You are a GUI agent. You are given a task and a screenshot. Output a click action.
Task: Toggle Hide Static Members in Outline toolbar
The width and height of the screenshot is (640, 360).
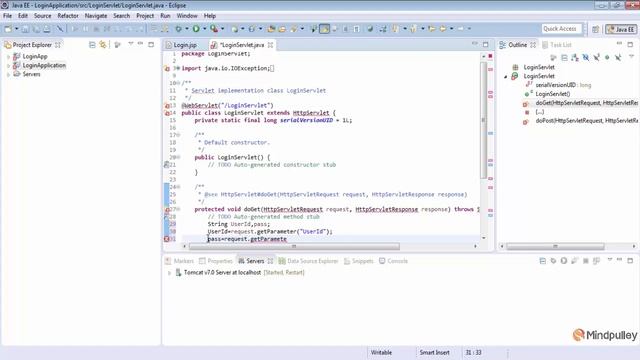click(597, 58)
